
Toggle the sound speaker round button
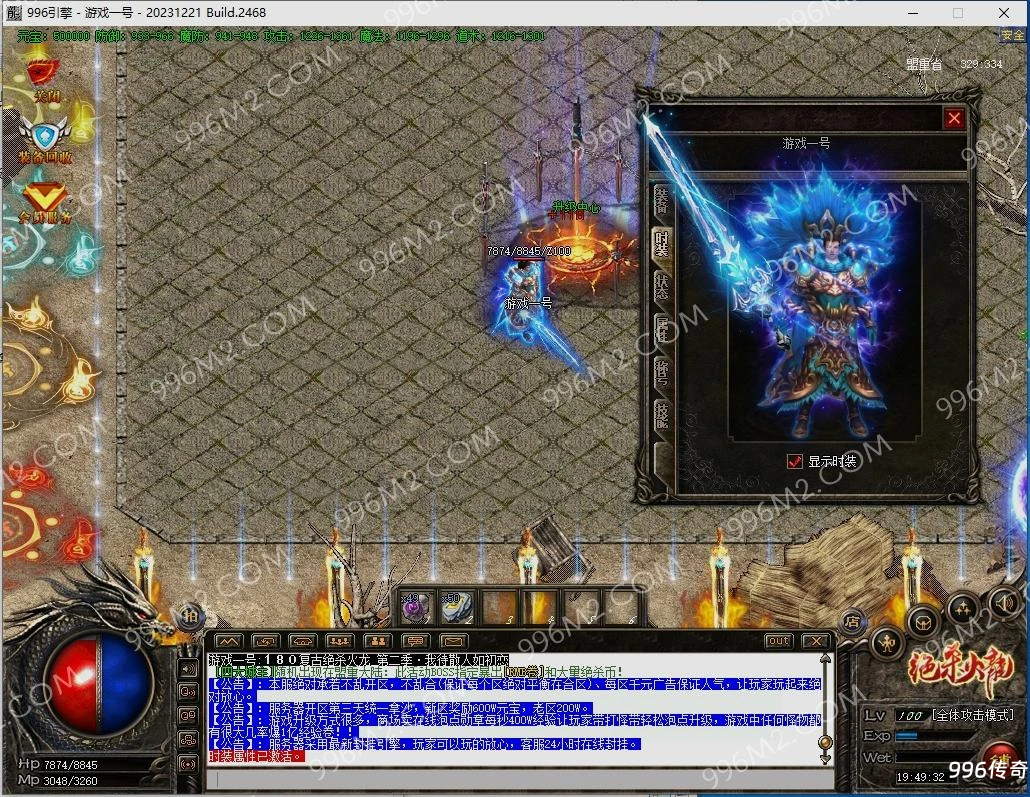pos(1004,602)
